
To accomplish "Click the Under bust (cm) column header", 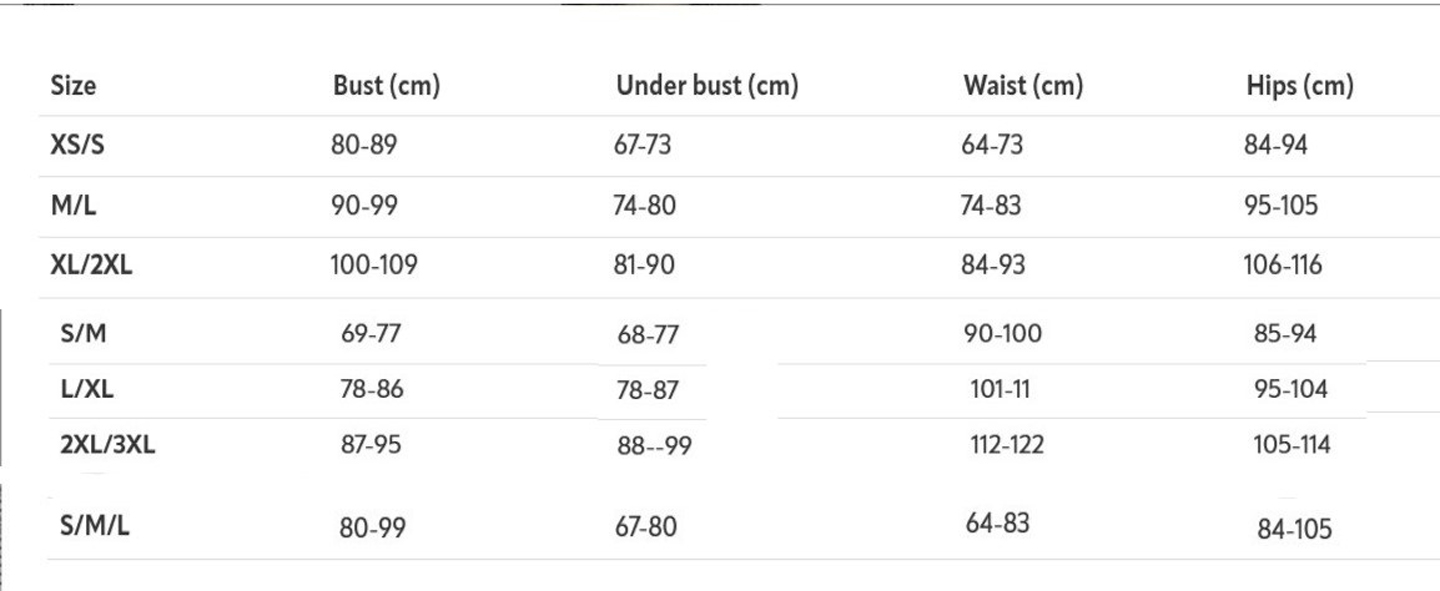I will coord(706,86).
